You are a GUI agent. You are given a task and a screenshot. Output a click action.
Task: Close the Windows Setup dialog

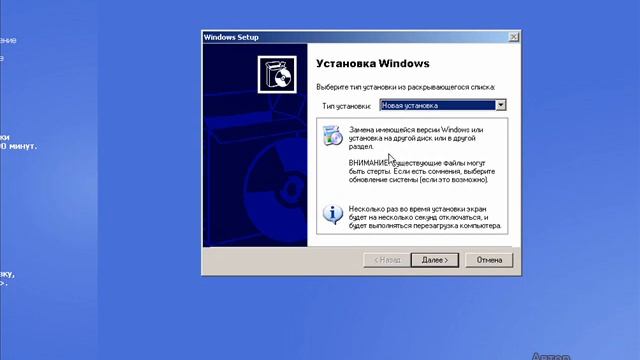pos(513,37)
